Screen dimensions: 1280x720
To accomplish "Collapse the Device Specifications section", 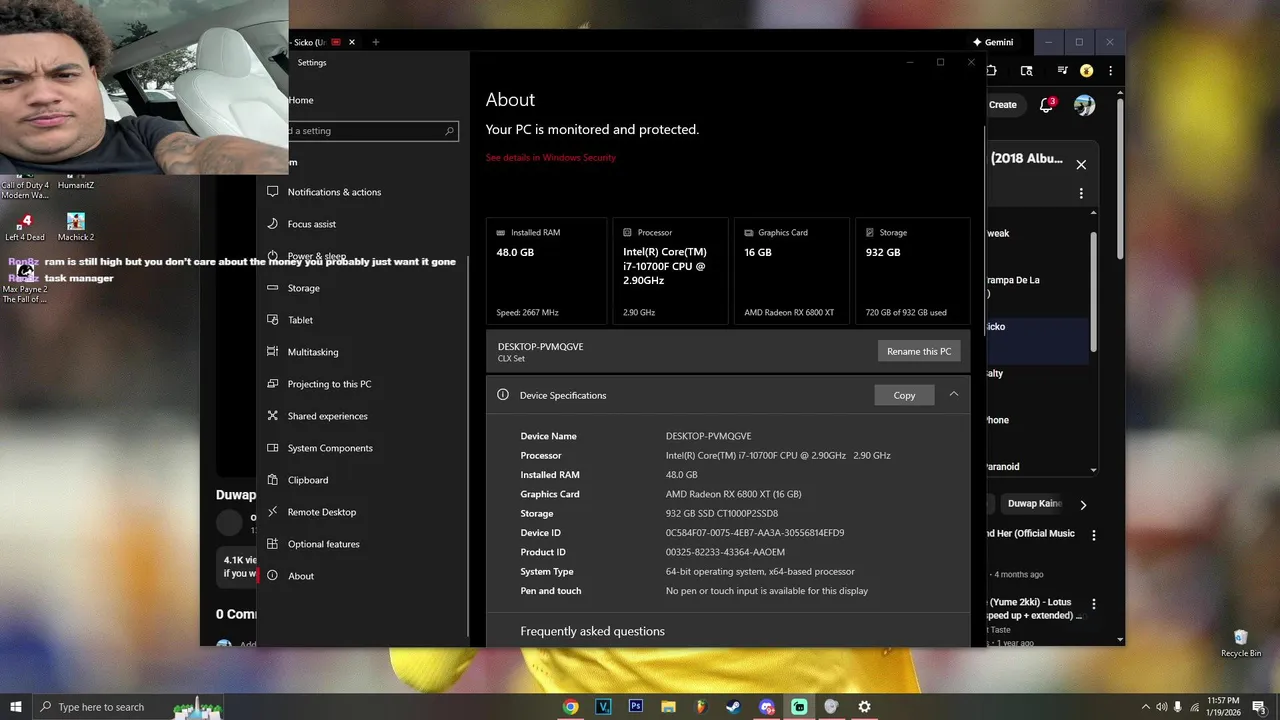I will click(x=954, y=394).
